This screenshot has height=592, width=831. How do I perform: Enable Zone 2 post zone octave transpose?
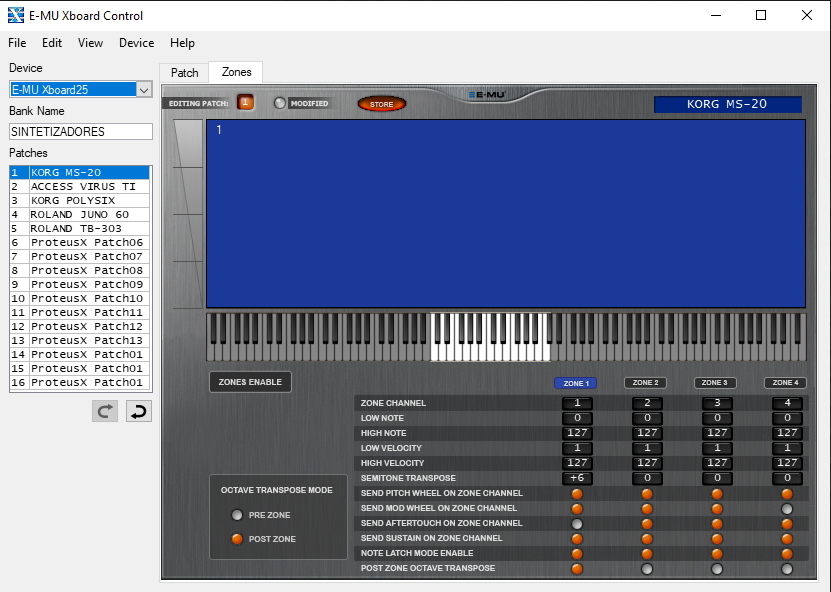click(x=647, y=569)
